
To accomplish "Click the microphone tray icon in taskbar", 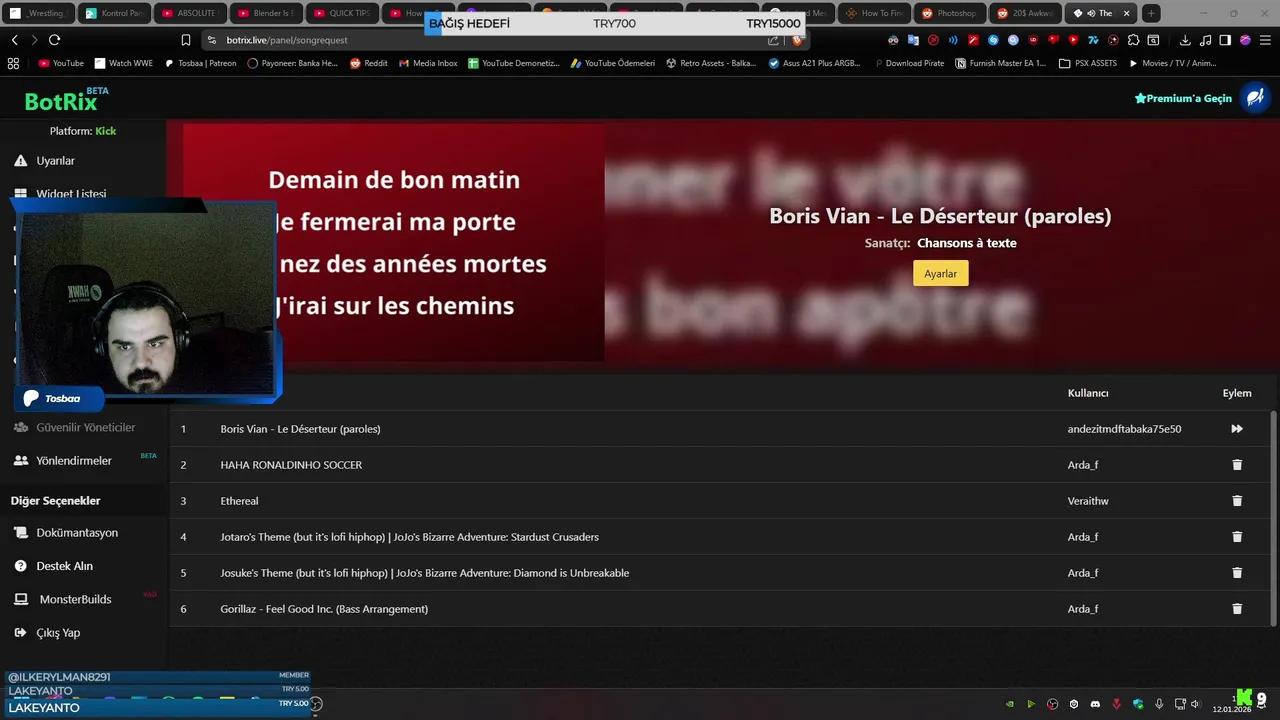I will pos(1159,704).
